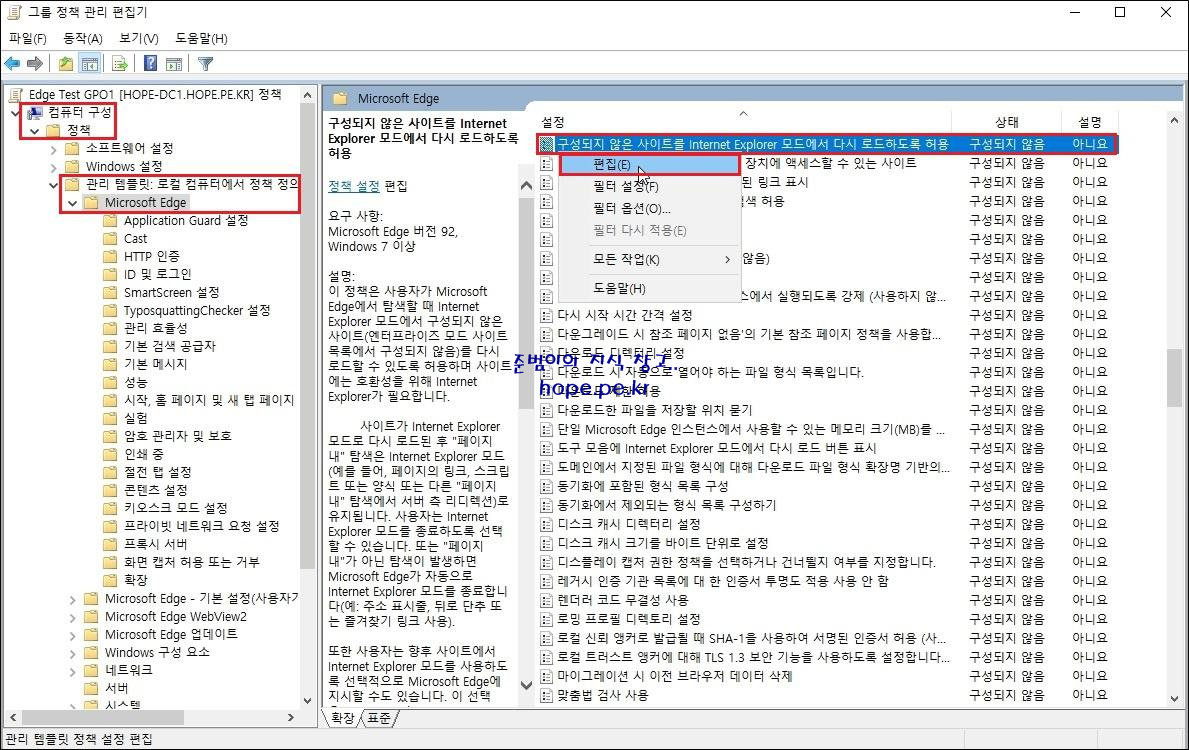Click the 키오스크 모드 설정 folder icon

111,508
